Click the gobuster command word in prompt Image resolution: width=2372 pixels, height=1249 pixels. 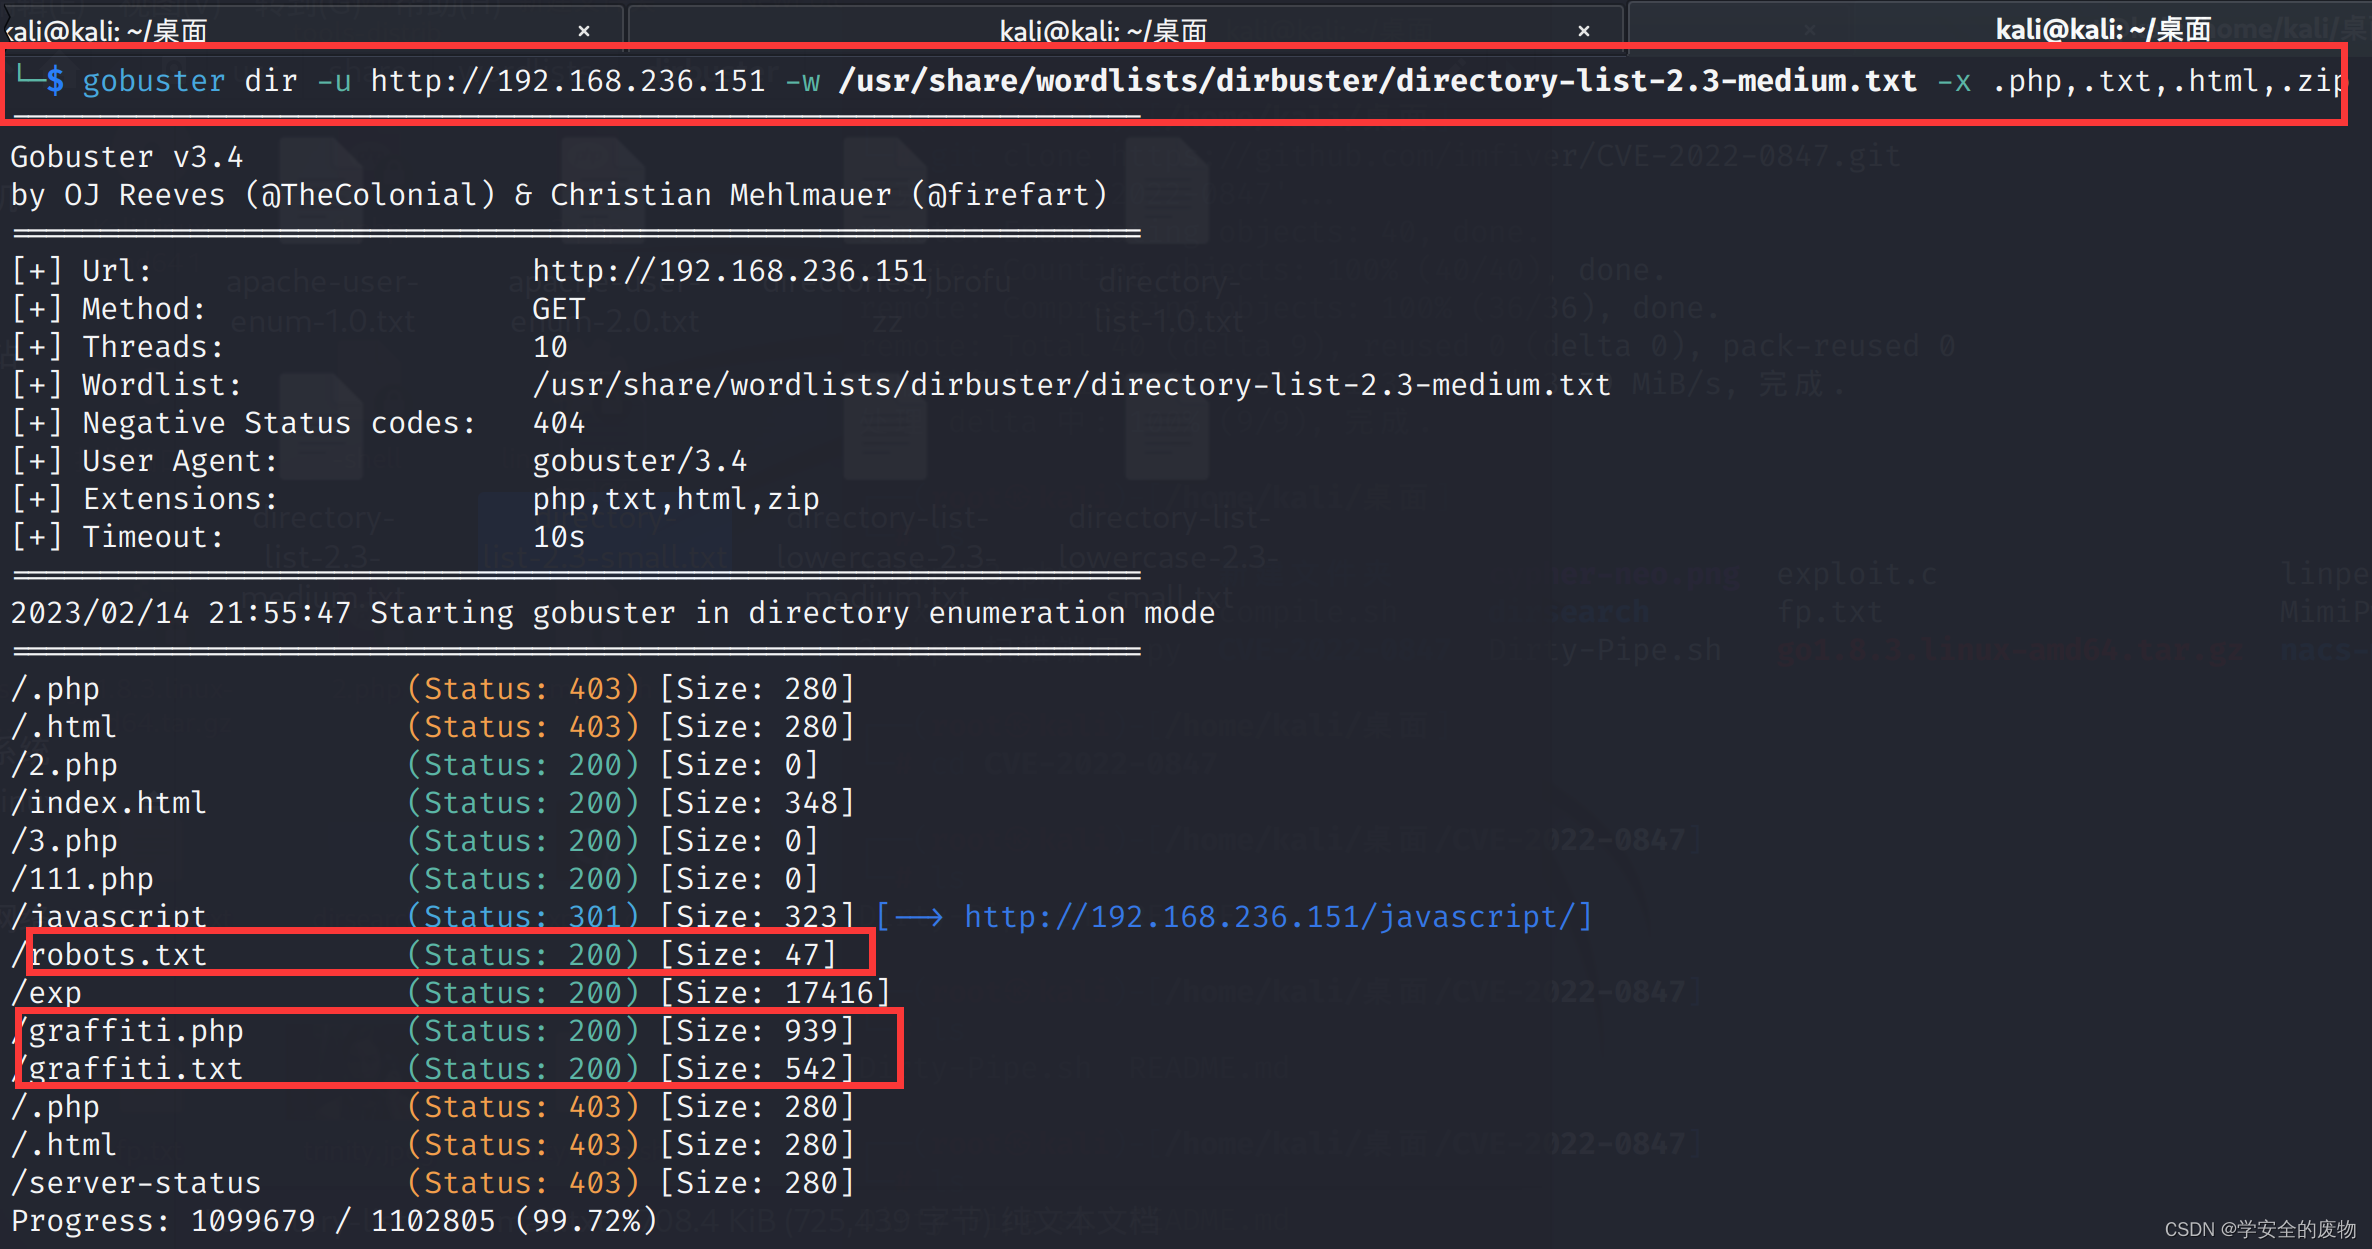coord(154,81)
